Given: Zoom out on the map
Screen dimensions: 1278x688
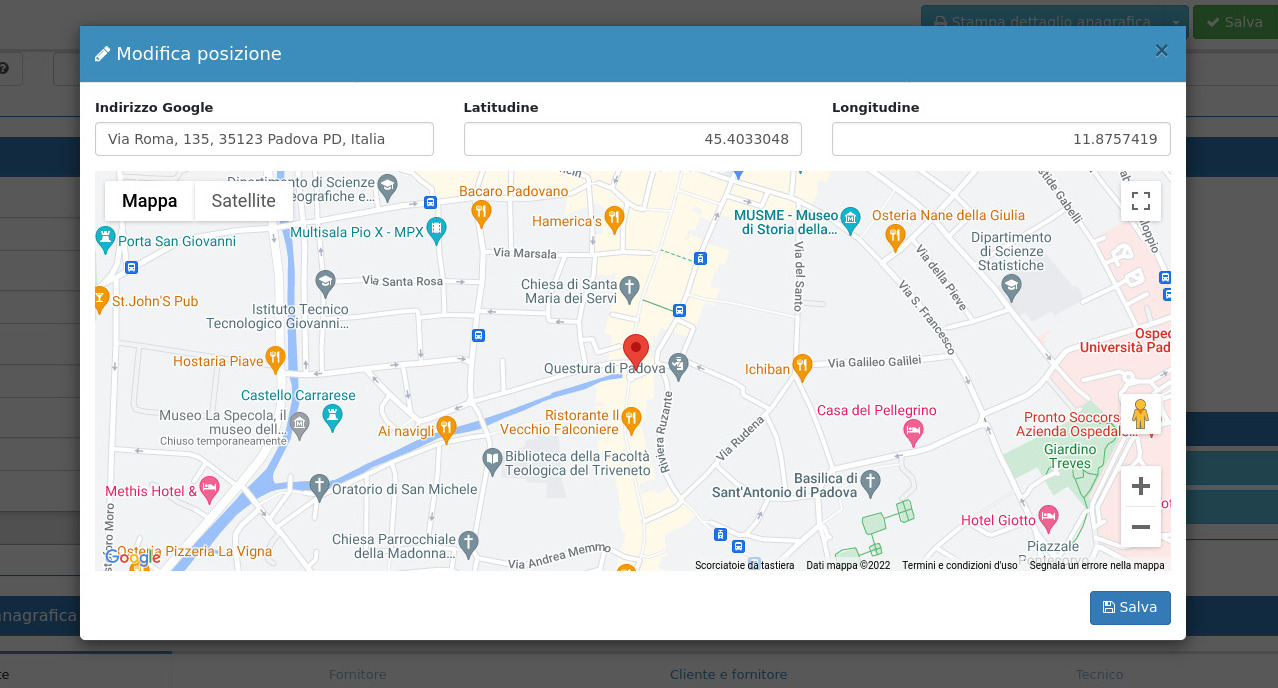Looking at the screenshot, I should [1140, 527].
